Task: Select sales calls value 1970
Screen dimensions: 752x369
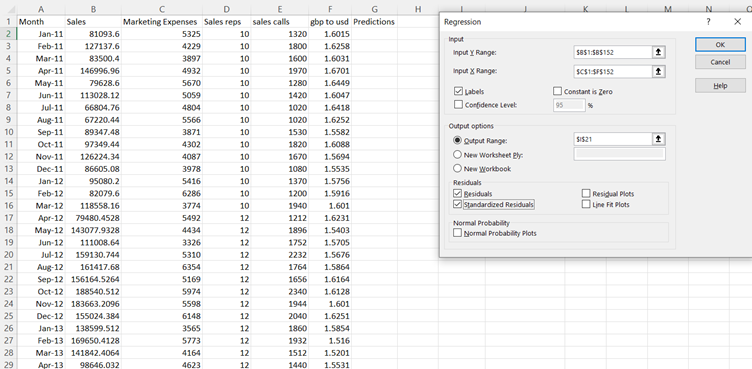Action: point(280,71)
